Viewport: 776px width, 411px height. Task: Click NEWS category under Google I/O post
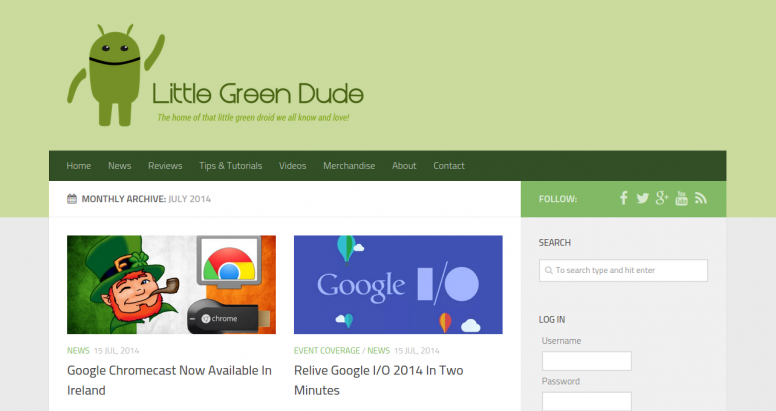coord(379,351)
